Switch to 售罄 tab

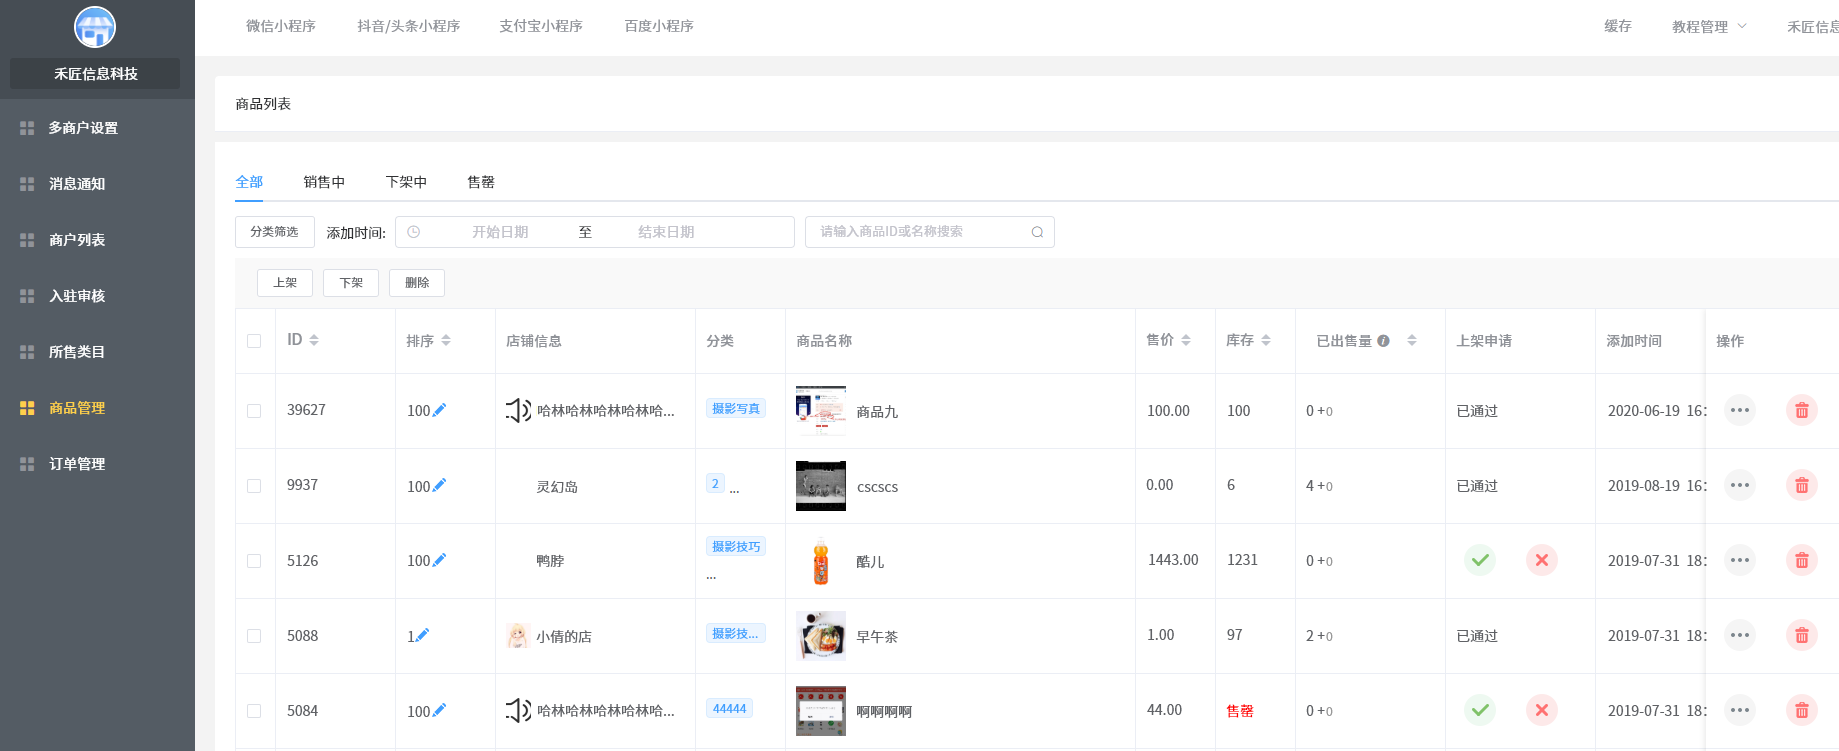(481, 182)
